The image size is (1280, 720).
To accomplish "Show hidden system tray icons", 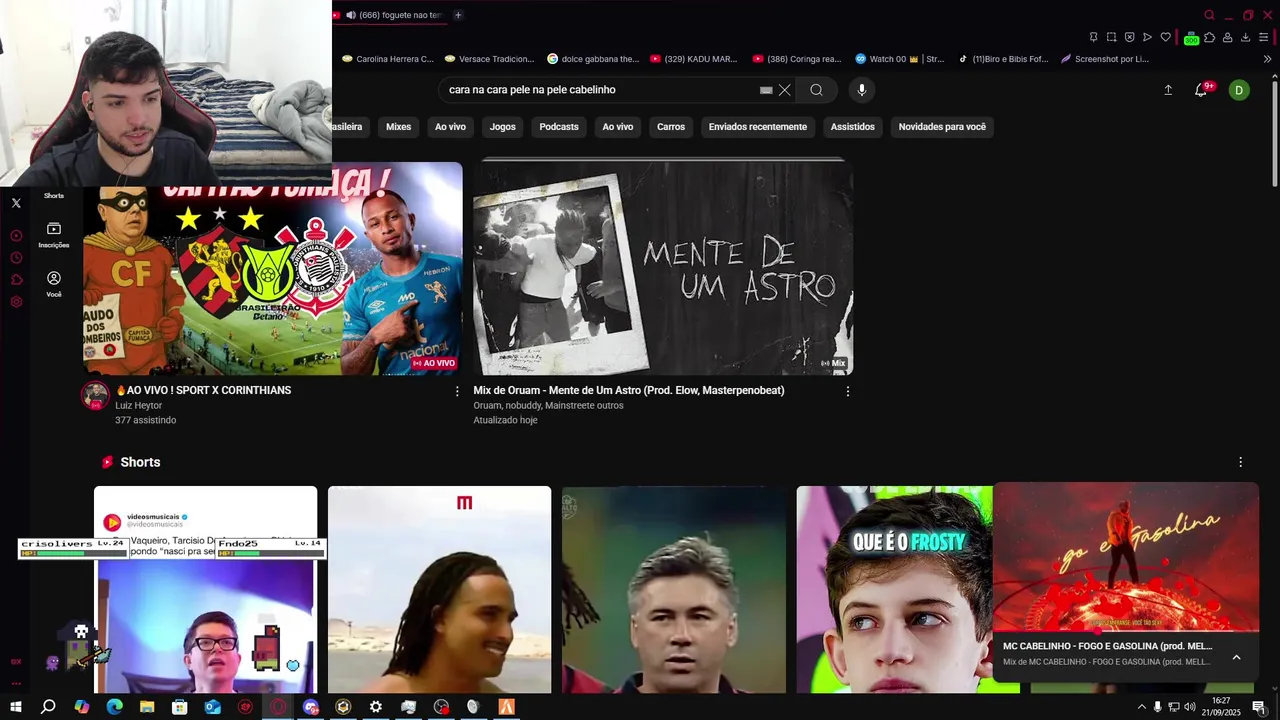I will 1141,707.
